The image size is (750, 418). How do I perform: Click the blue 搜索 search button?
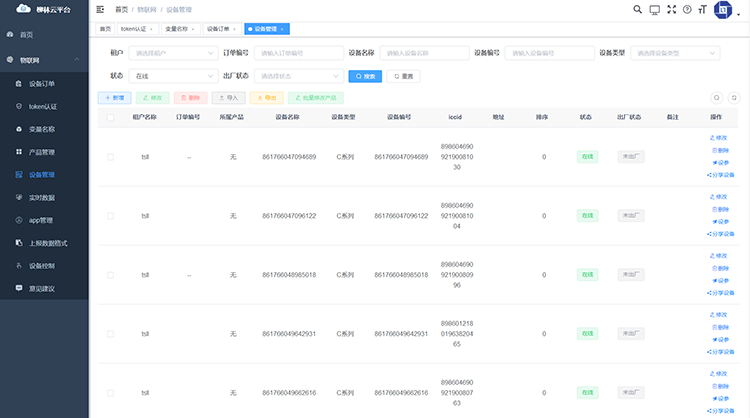tap(364, 76)
